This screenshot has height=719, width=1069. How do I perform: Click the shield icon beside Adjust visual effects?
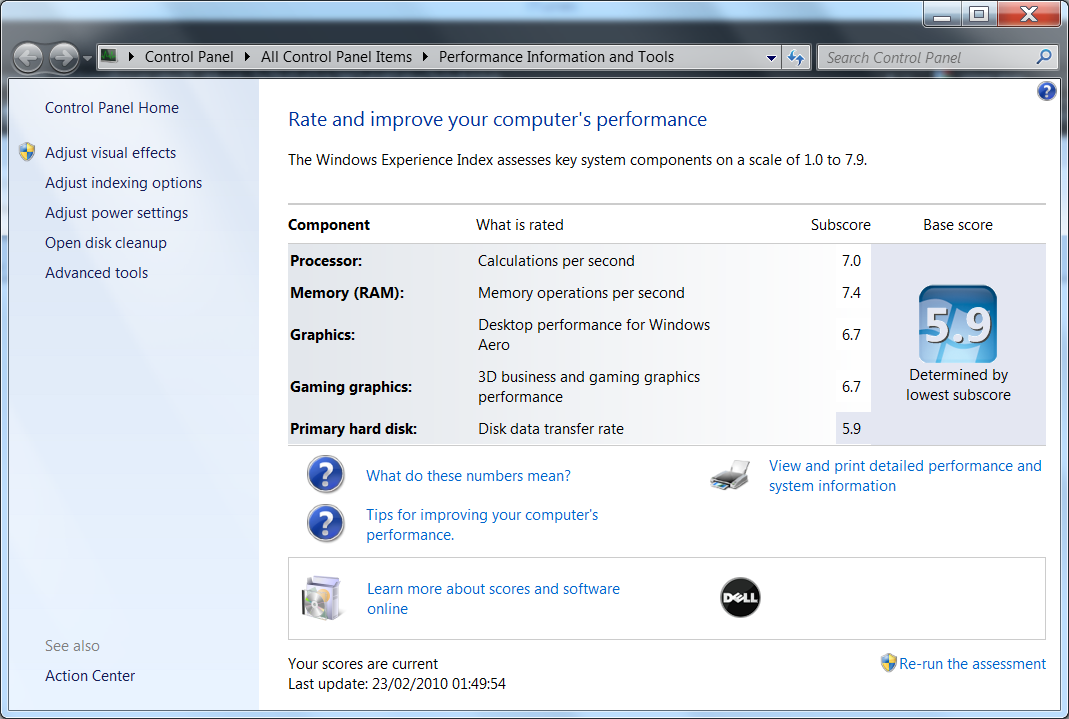(27, 152)
